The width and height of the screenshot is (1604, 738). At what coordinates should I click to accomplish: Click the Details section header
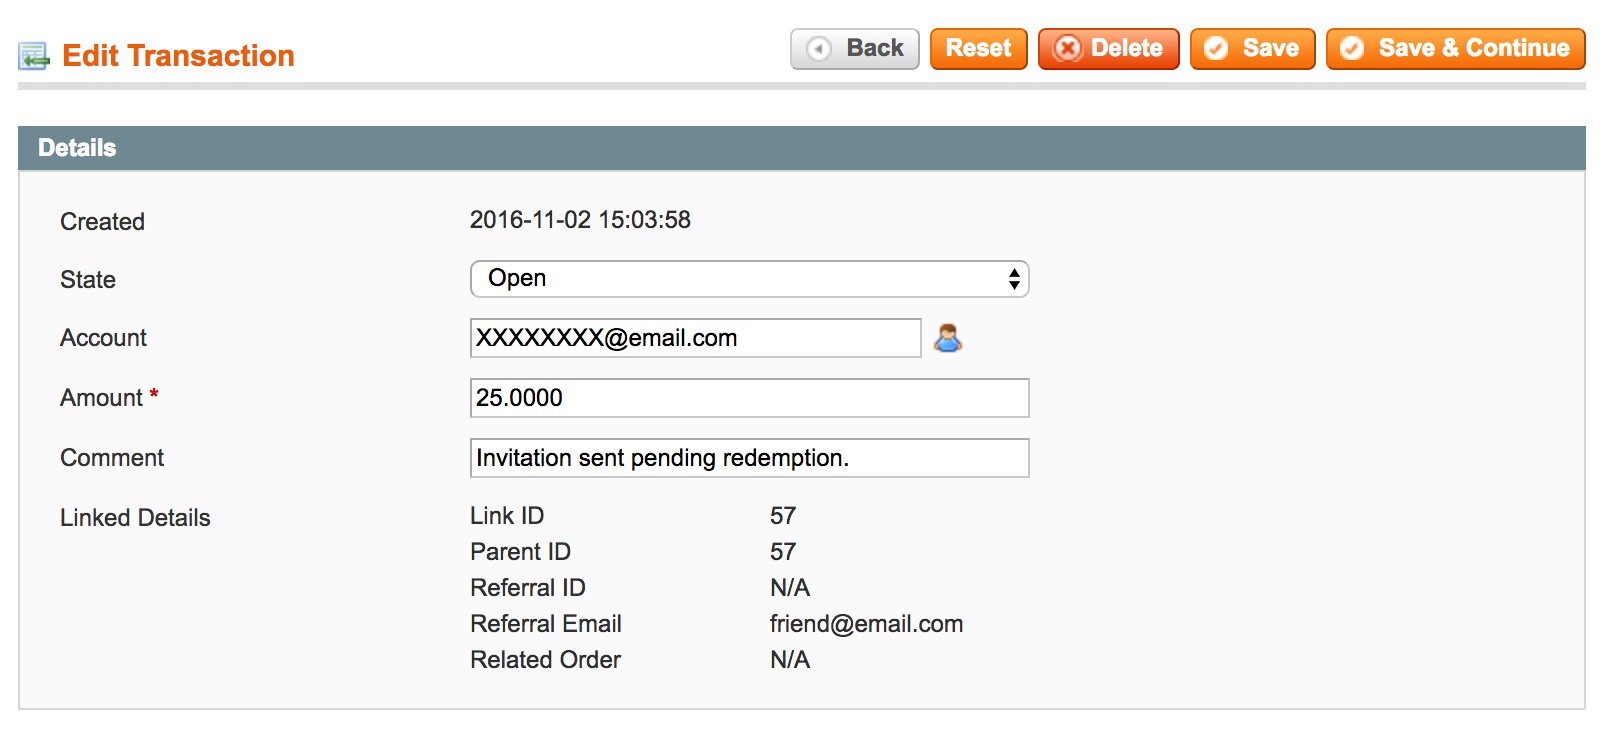tap(801, 148)
